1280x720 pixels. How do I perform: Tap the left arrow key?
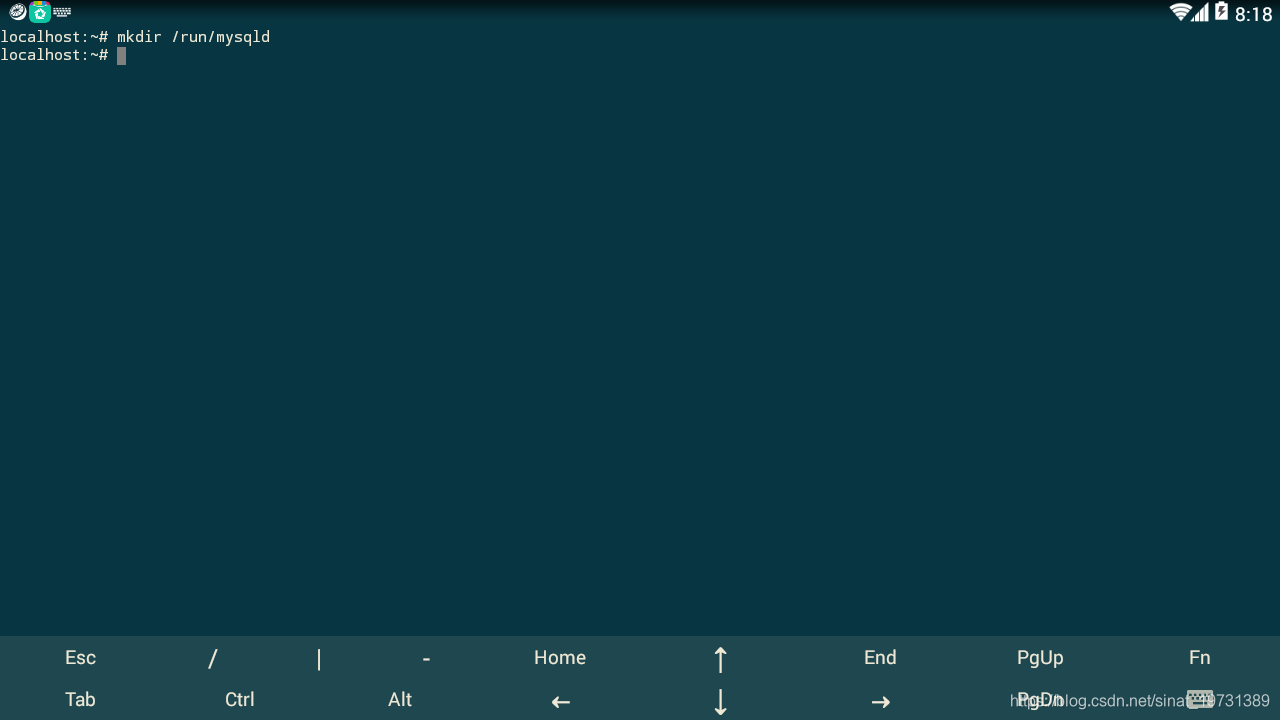(560, 701)
